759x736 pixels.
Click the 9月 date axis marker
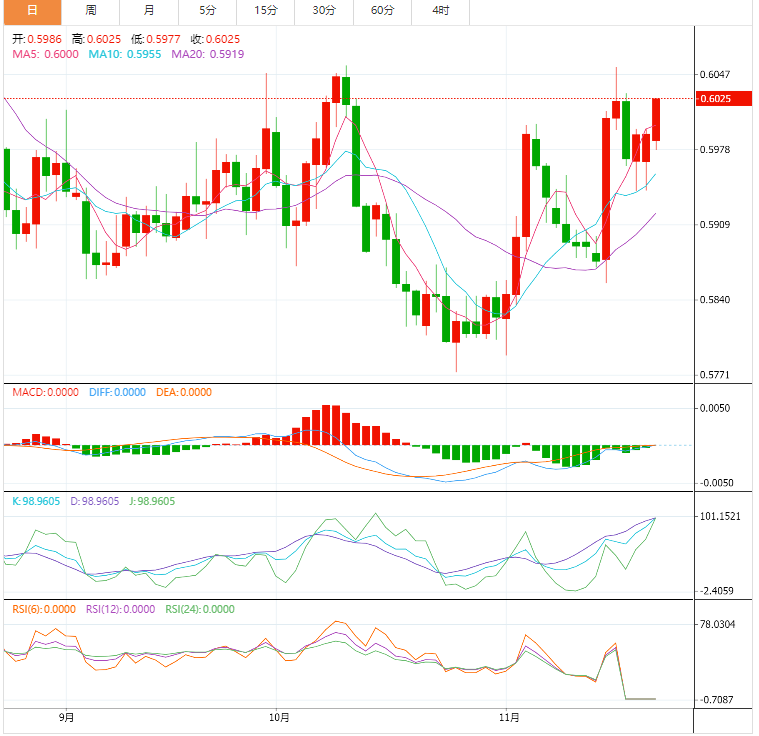[66, 717]
